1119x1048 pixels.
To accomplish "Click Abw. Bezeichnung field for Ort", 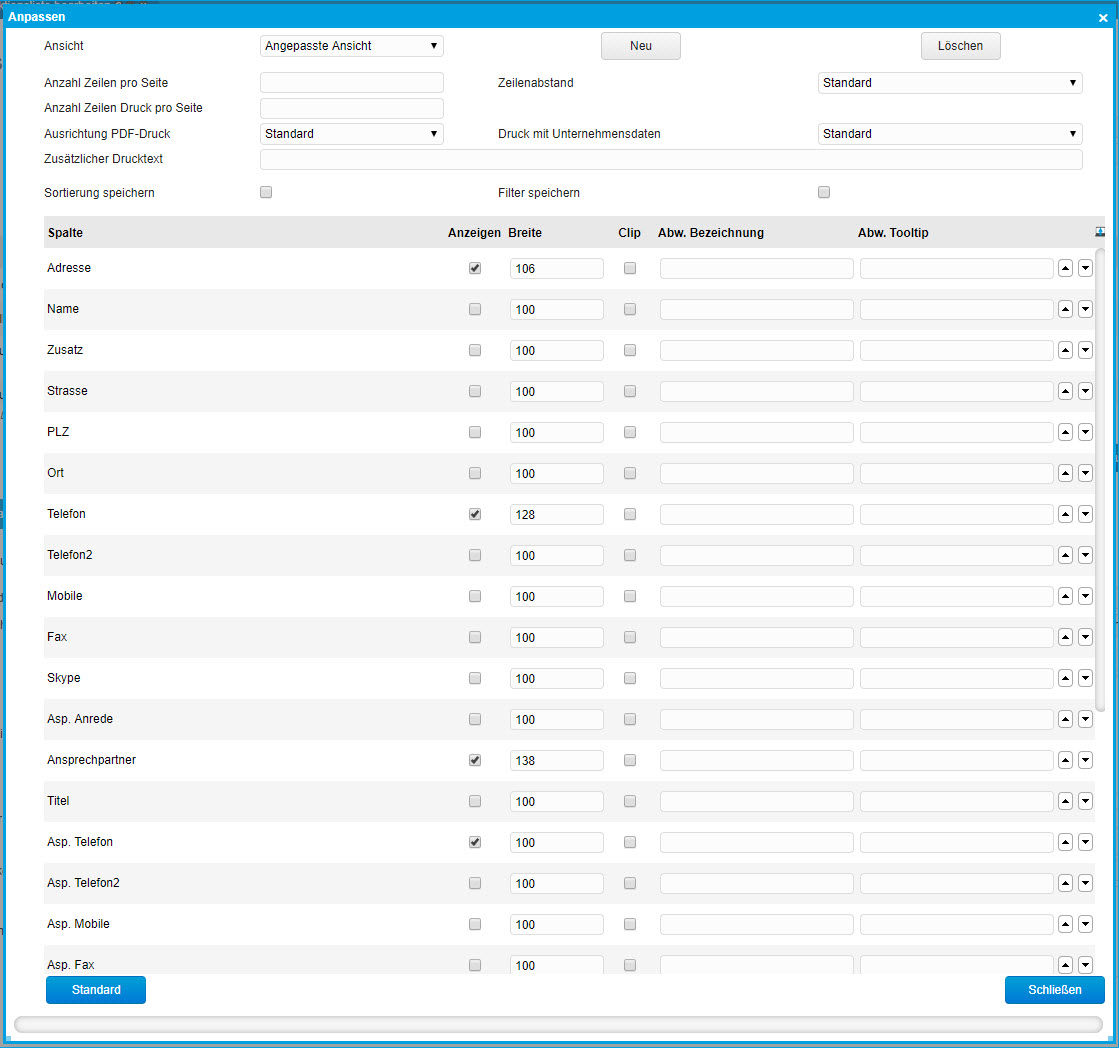I will [756, 473].
